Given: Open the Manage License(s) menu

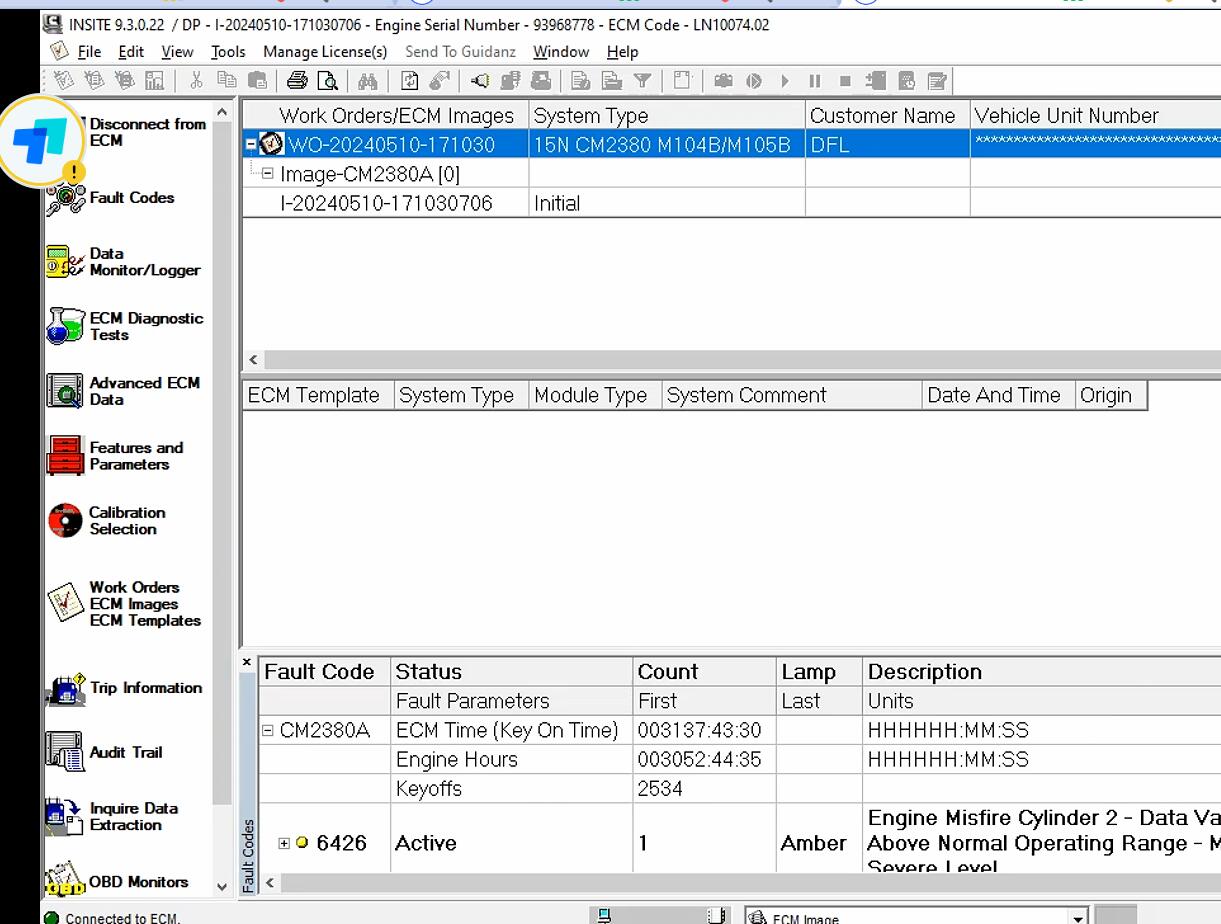Looking at the screenshot, I should (325, 52).
